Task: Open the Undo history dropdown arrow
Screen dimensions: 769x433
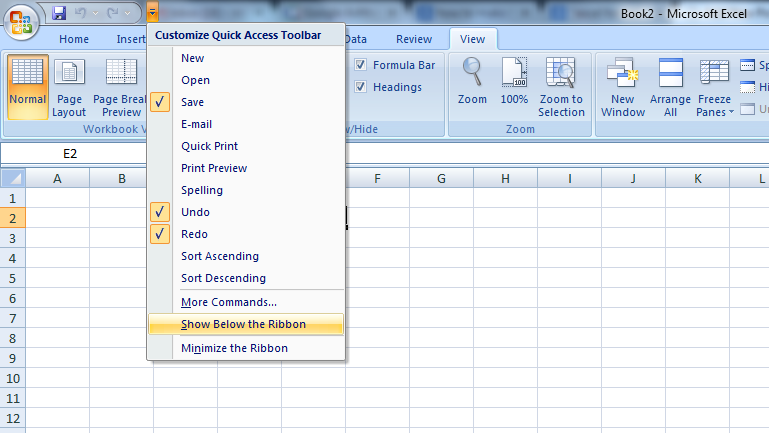Action: (95, 13)
